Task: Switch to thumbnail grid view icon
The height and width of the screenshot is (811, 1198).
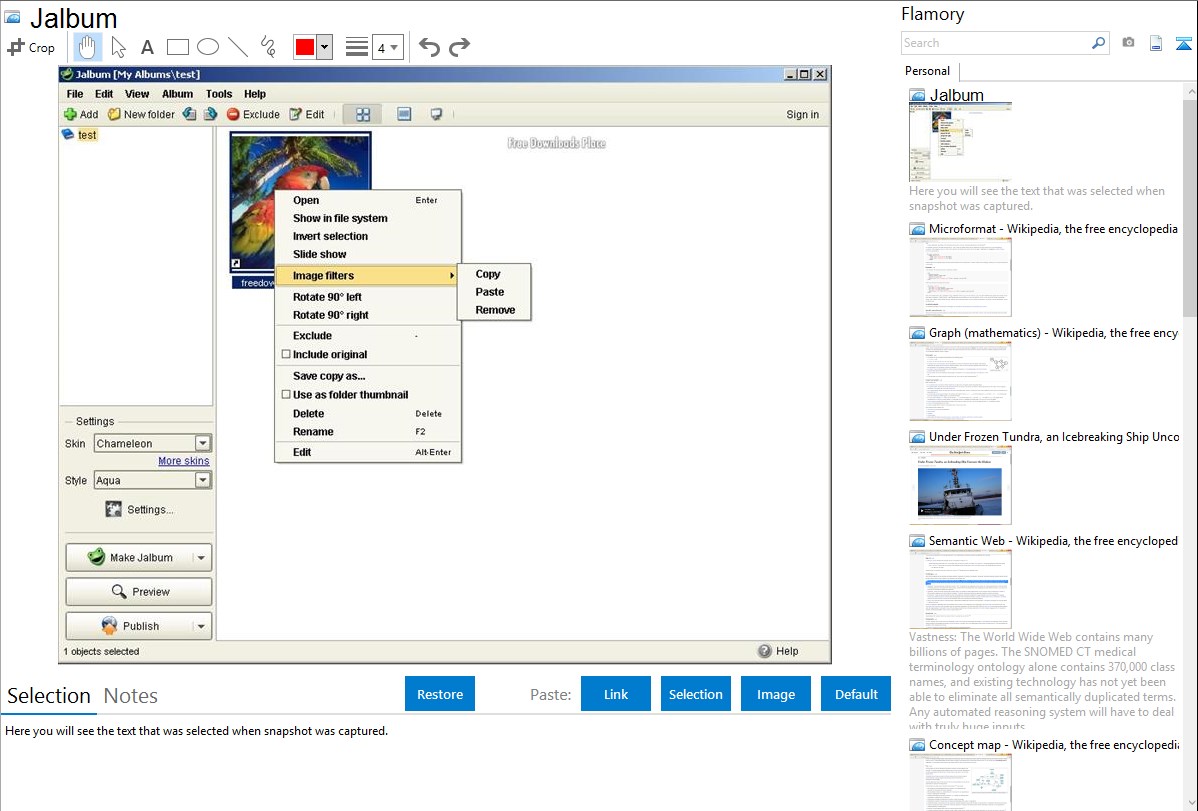Action: (363, 115)
